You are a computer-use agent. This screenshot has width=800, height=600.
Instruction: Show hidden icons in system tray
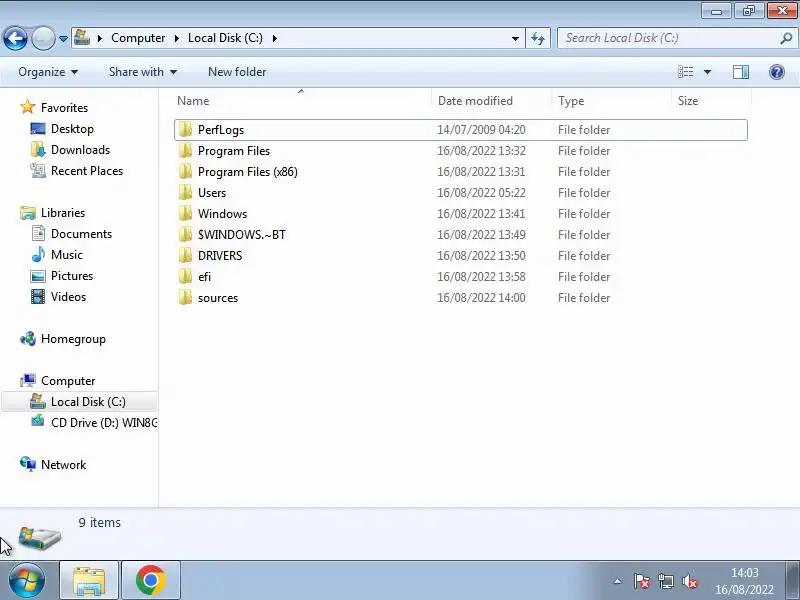click(617, 581)
